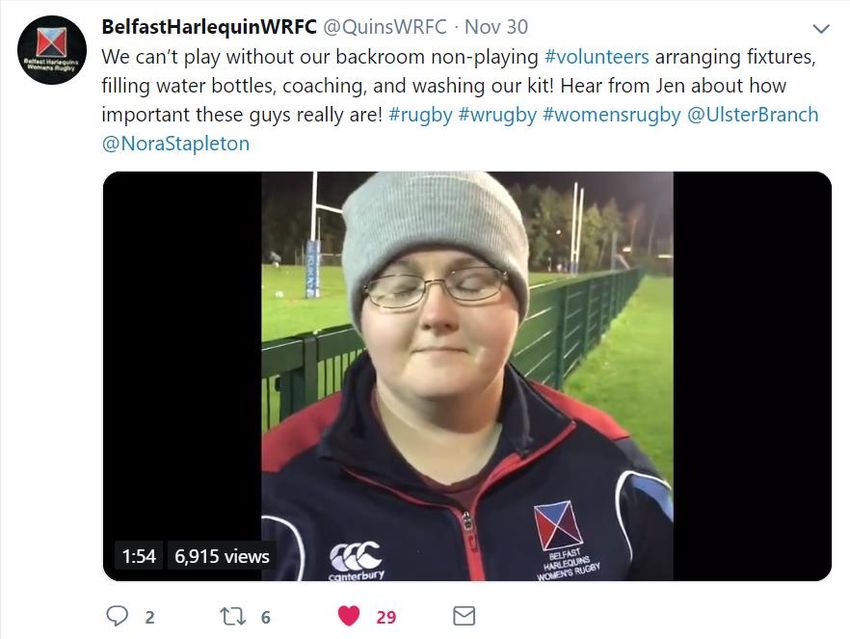Click the 1:54 video duration badge

click(x=139, y=556)
